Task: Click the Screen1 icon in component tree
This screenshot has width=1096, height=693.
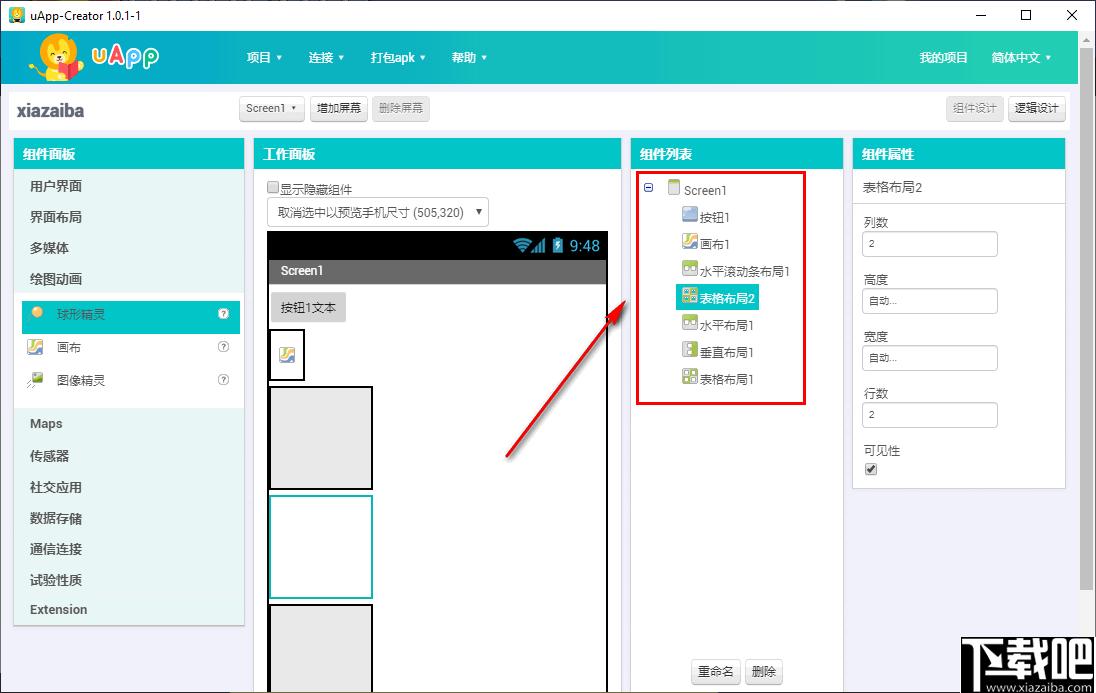Action: (x=674, y=187)
